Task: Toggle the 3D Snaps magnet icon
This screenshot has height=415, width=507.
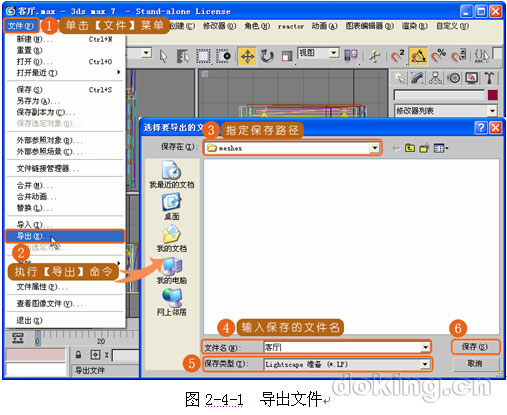Action: point(397,56)
